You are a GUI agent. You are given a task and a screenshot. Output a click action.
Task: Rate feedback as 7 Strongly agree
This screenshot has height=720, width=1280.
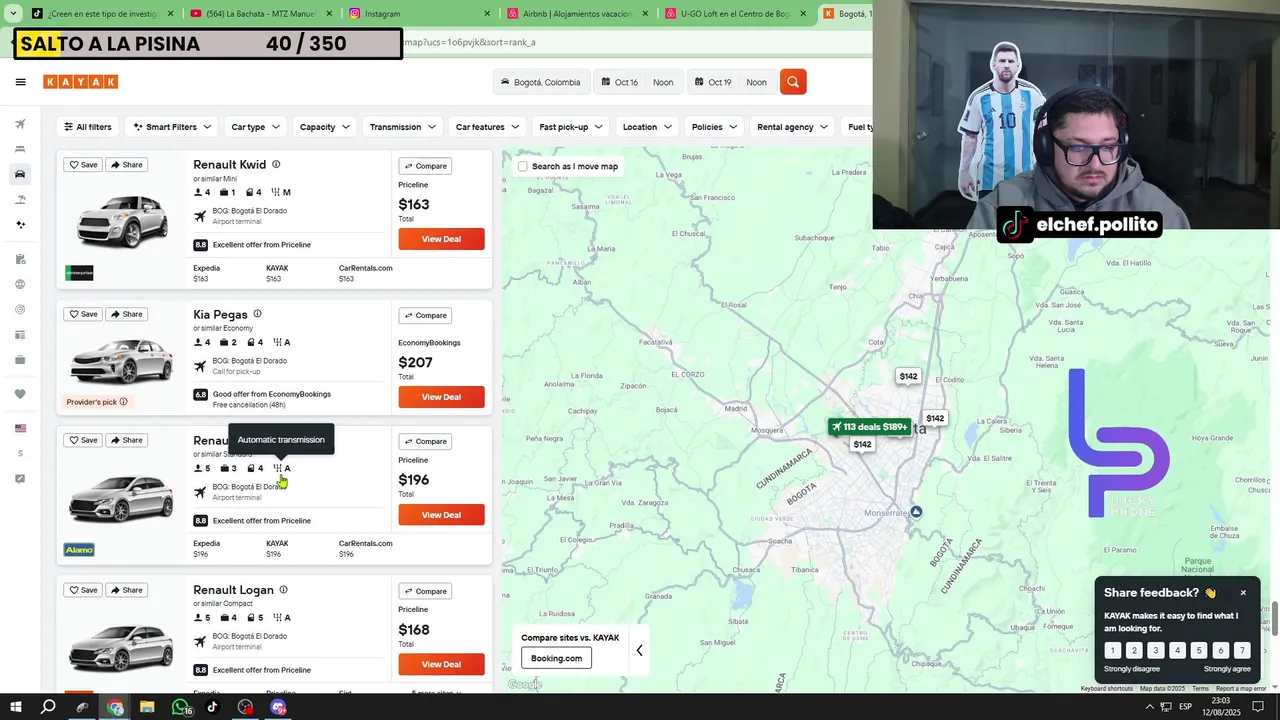1241,650
